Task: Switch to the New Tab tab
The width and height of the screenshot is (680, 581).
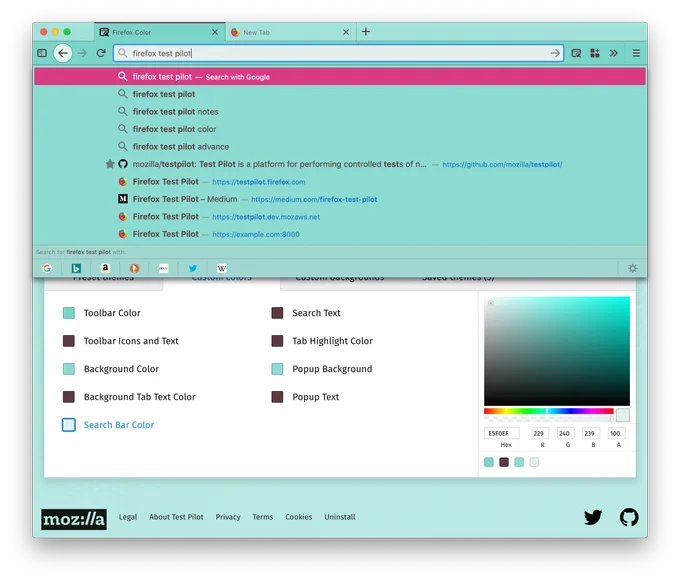Action: click(x=291, y=32)
